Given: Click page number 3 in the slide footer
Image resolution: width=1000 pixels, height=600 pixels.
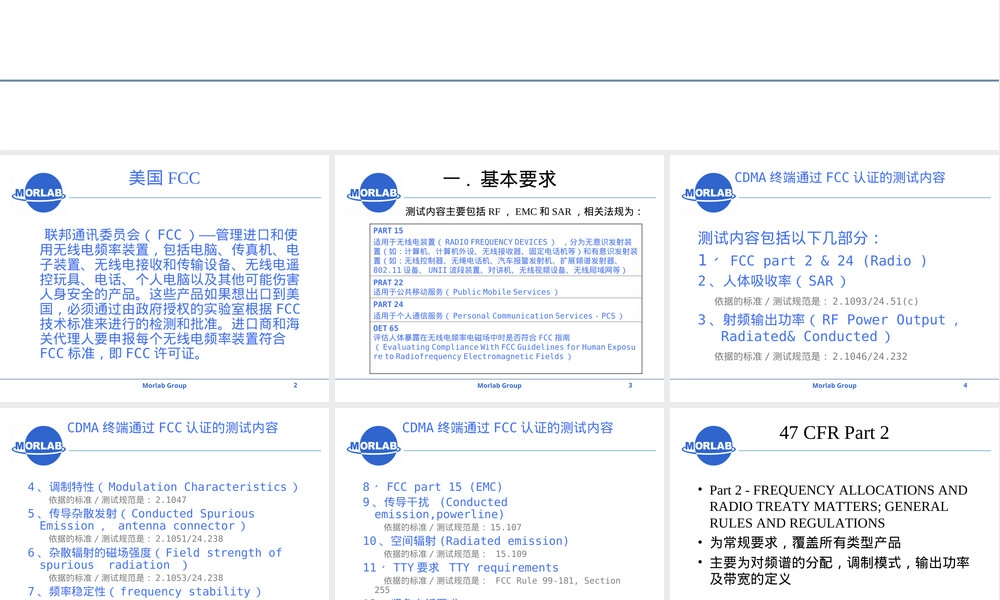Looking at the screenshot, I should 630,385.
